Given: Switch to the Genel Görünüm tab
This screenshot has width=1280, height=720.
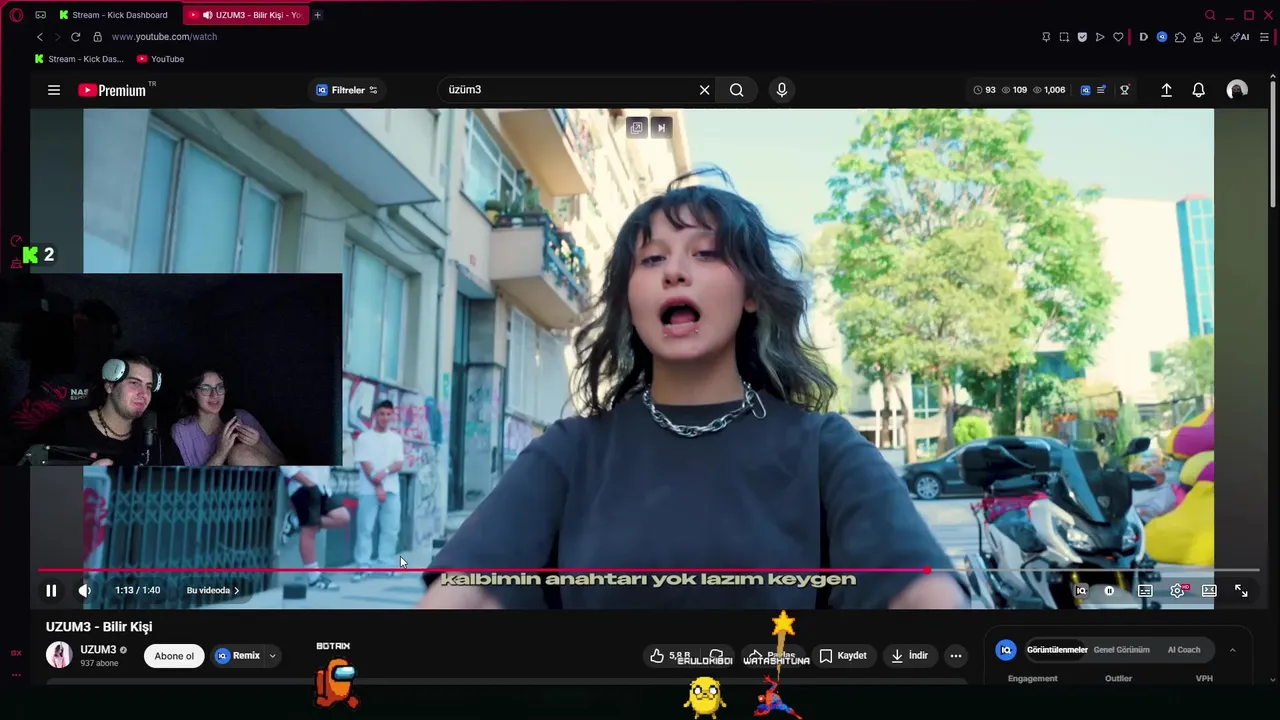Looking at the screenshot, I should click(x=1121, y=650).
